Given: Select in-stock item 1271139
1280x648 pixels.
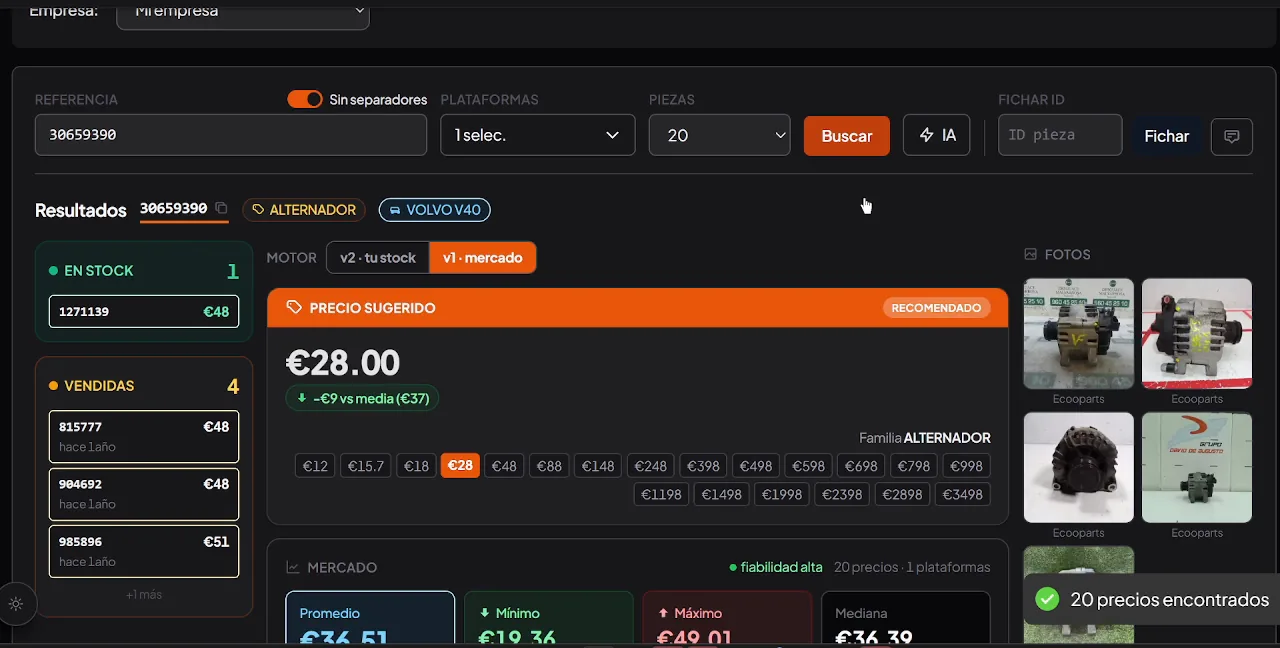Looking at the screenshot, I should tap(144, 311).
